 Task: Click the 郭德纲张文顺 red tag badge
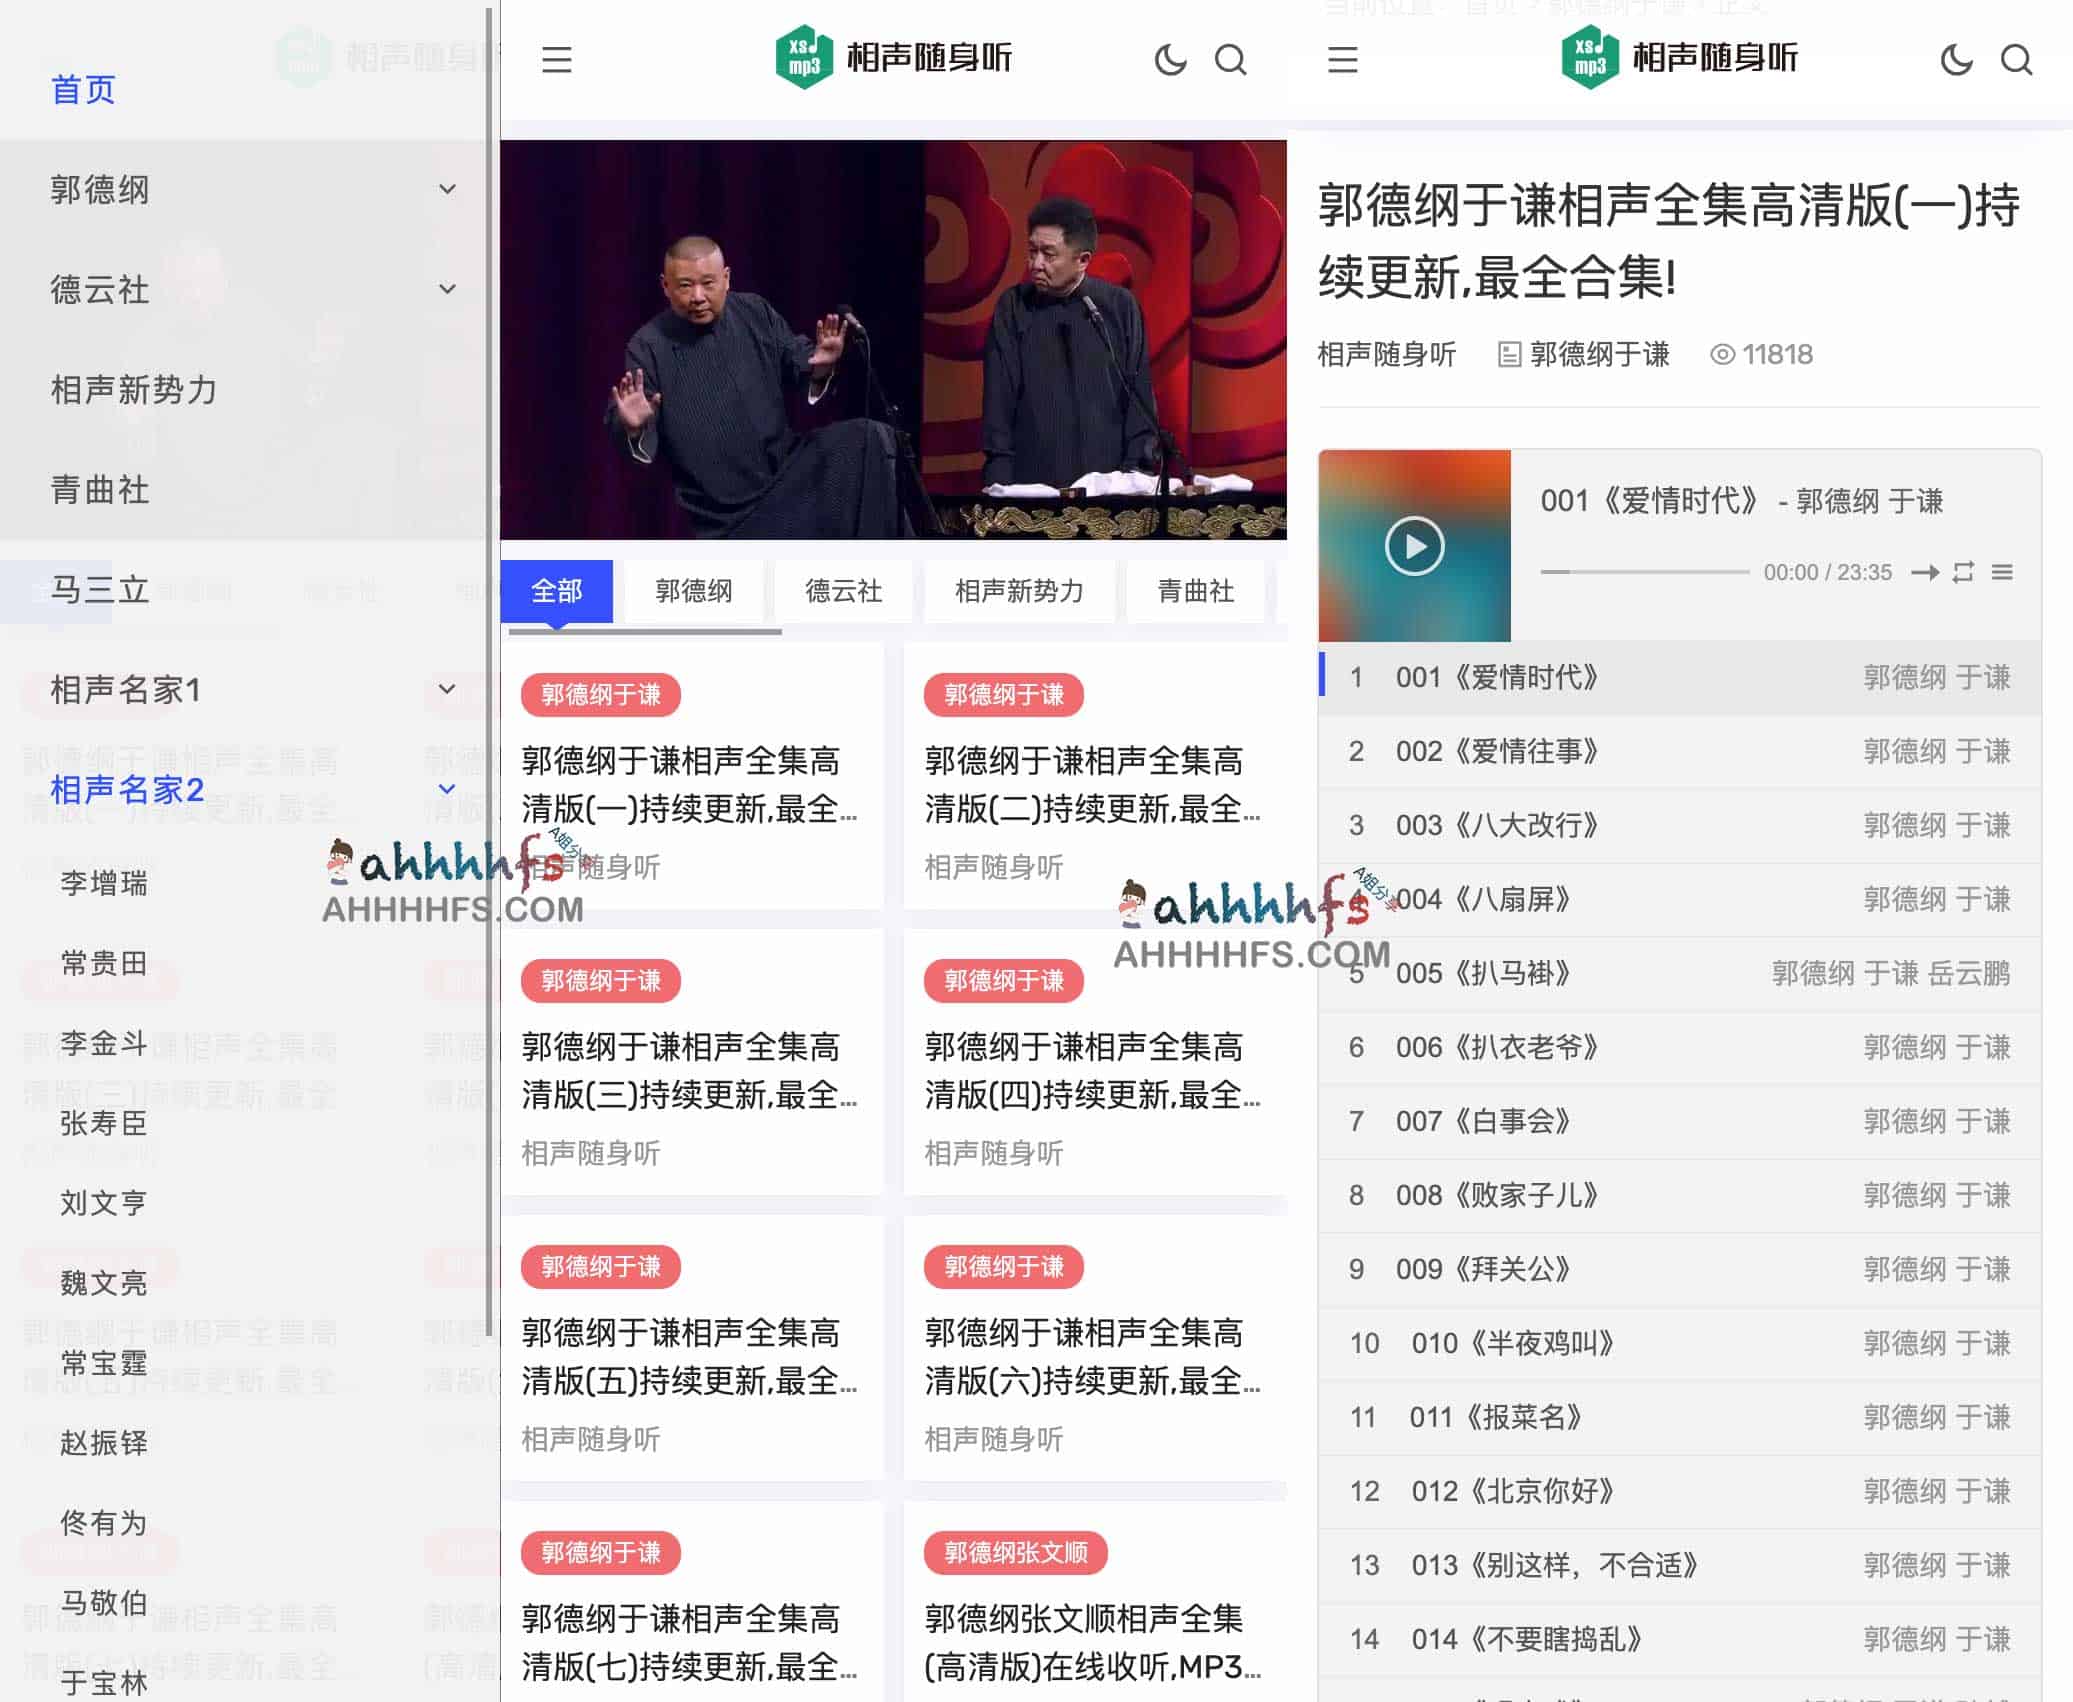click(x=1016, y=1553)
